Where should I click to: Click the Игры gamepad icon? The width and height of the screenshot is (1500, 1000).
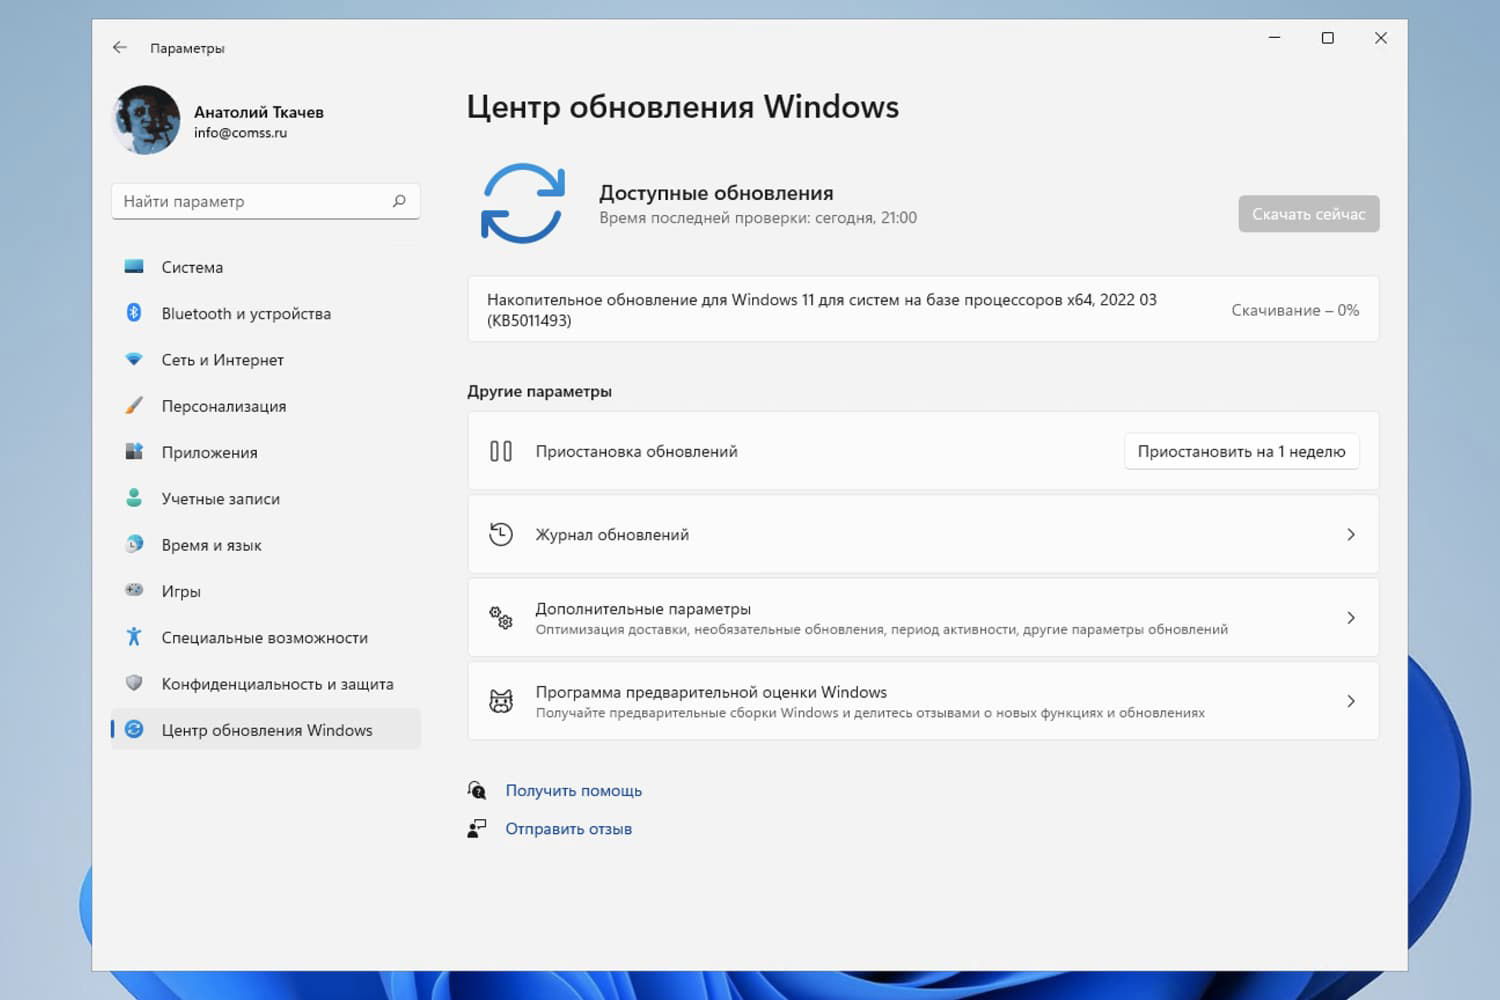tap(134, 590)
